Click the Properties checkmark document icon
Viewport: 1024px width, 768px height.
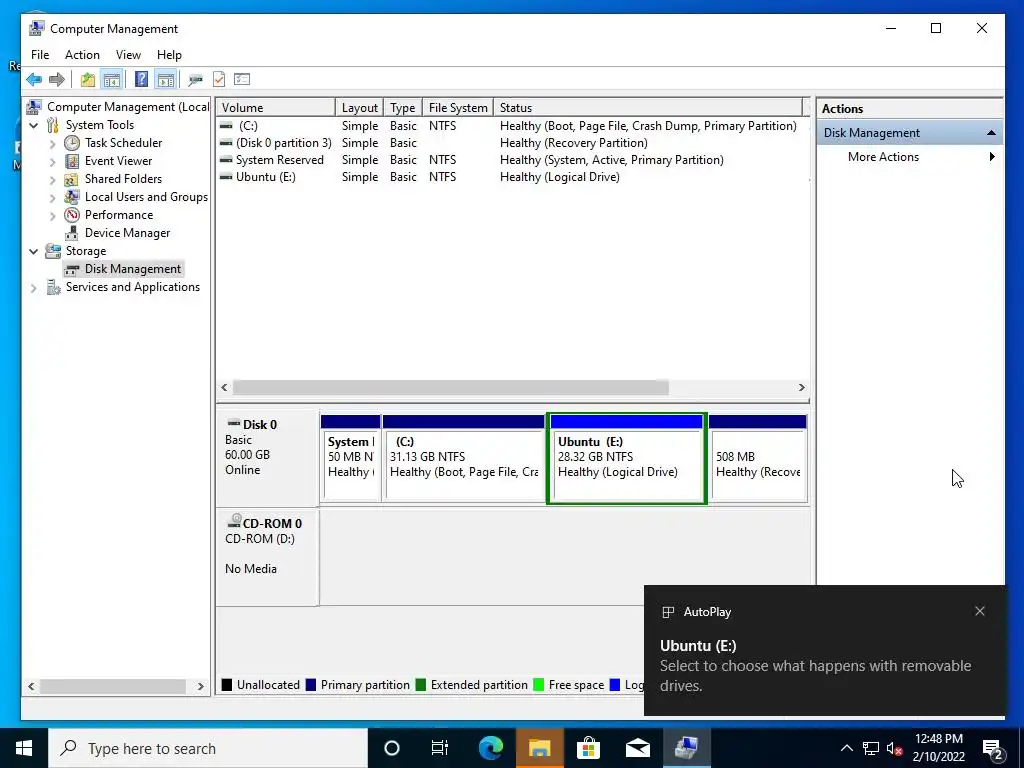219,80
